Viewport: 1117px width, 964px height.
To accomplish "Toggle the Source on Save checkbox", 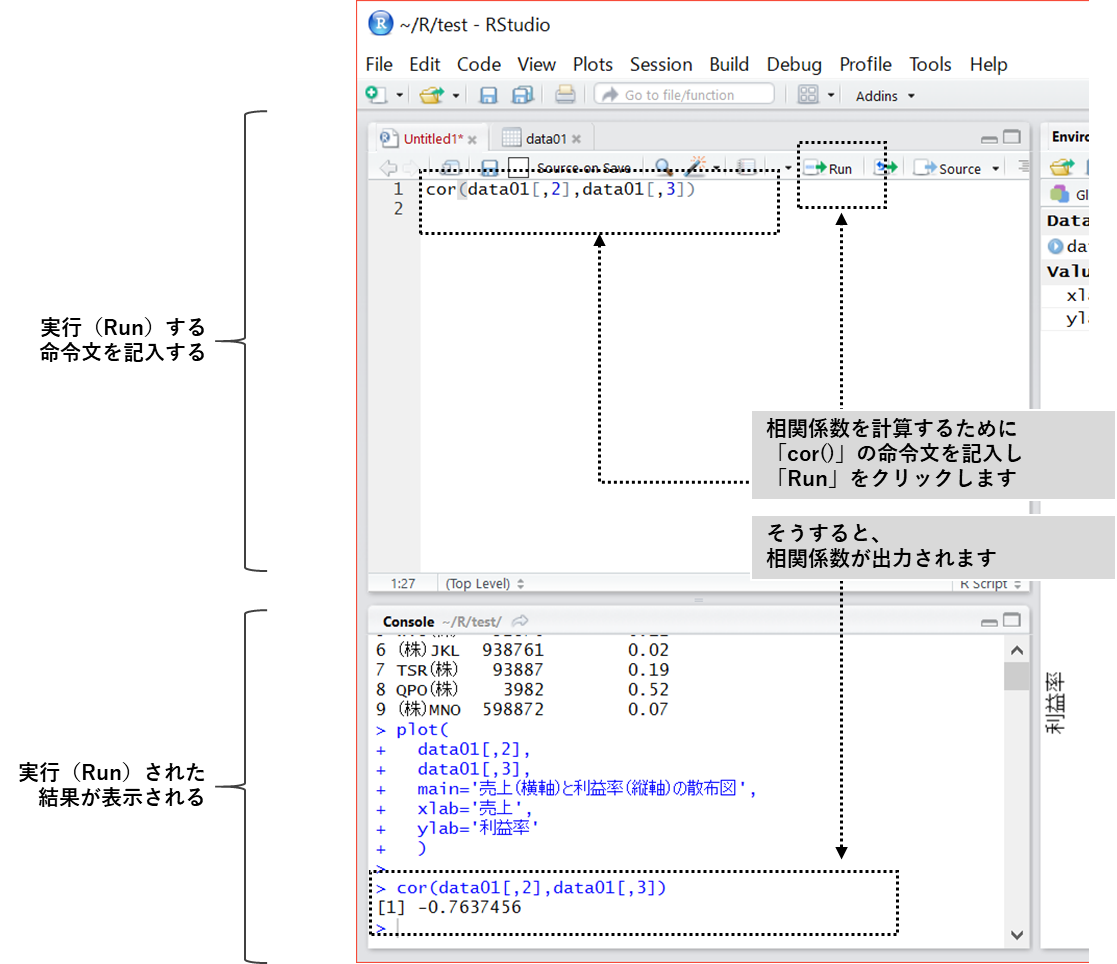I will pyautogui.click(x=518, y=168).
